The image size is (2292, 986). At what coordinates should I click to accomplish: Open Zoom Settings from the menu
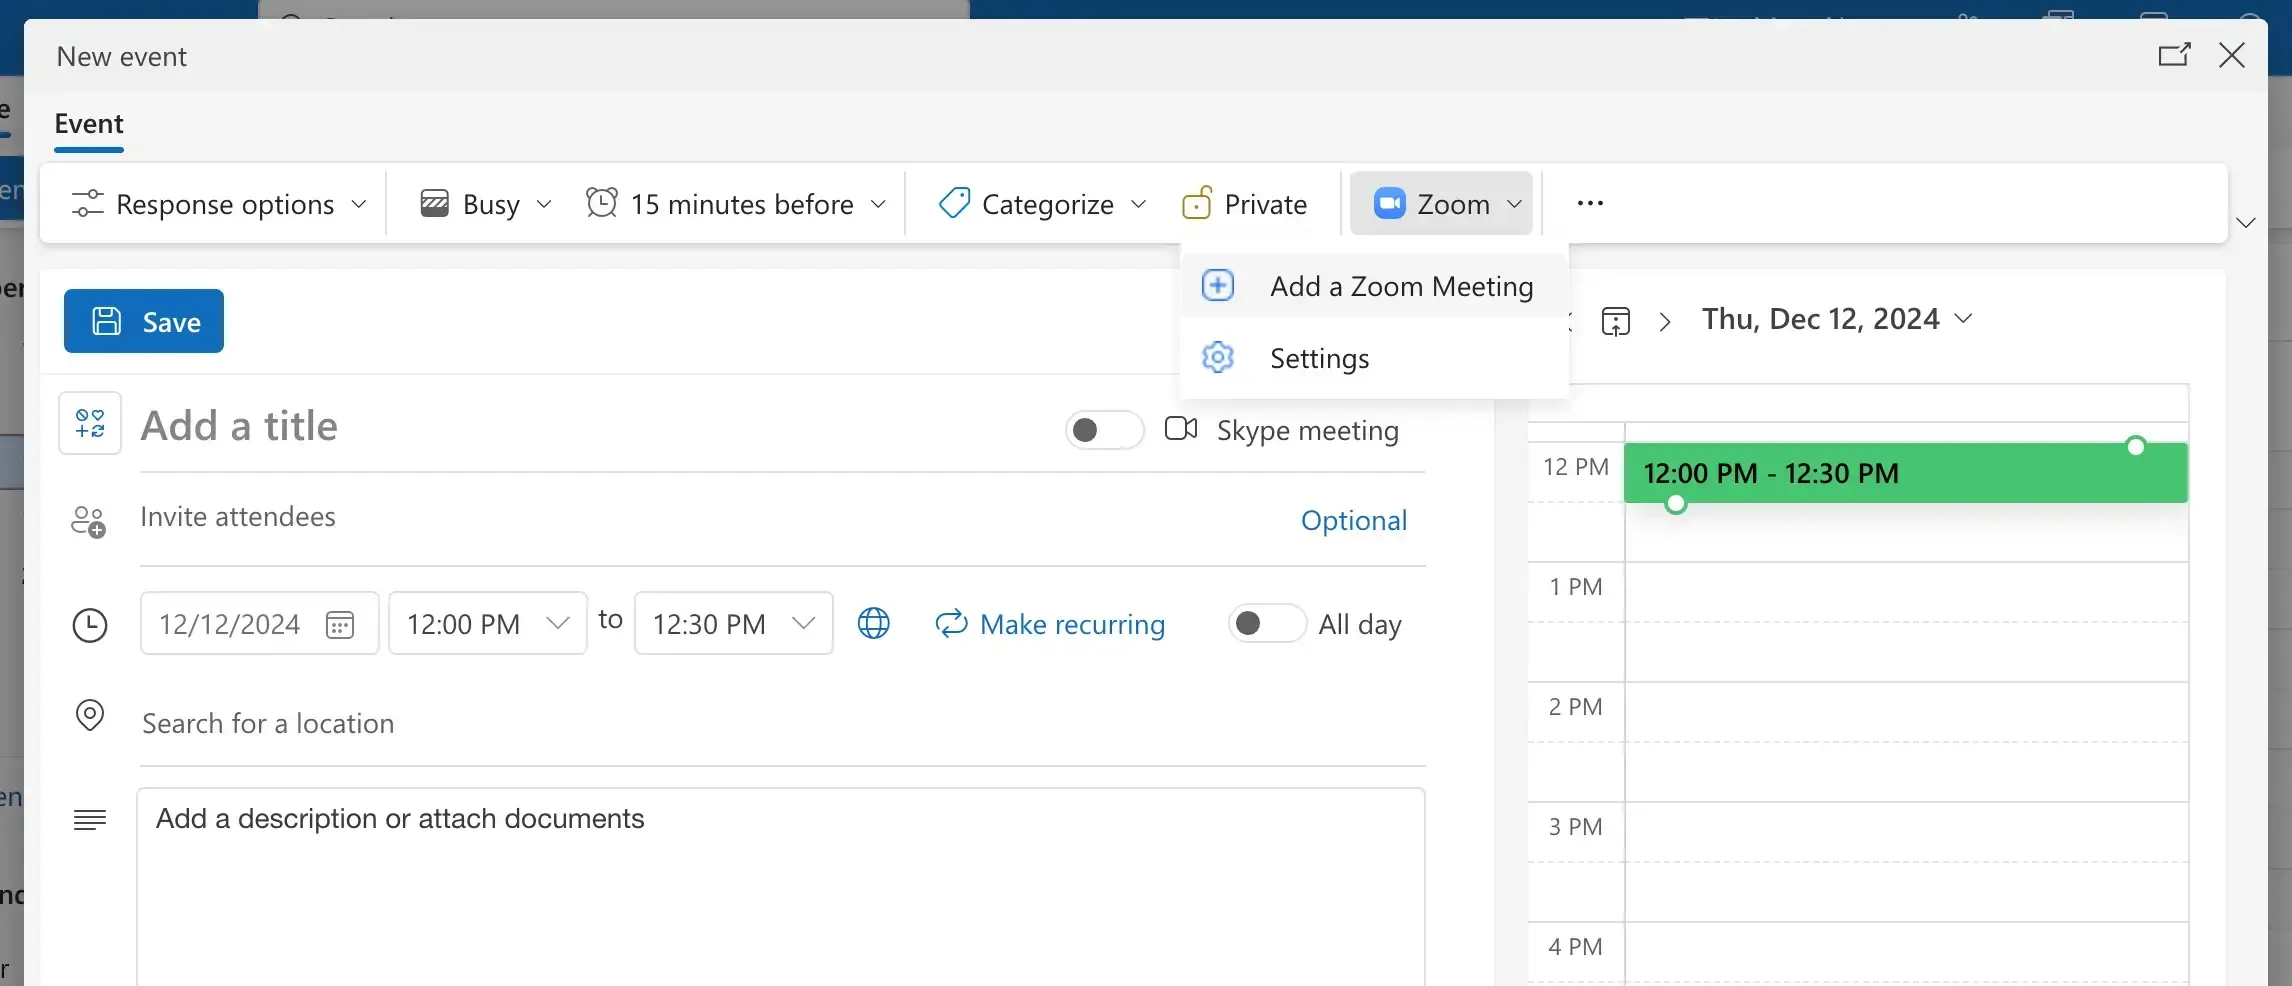click(x=1318, y=357)
